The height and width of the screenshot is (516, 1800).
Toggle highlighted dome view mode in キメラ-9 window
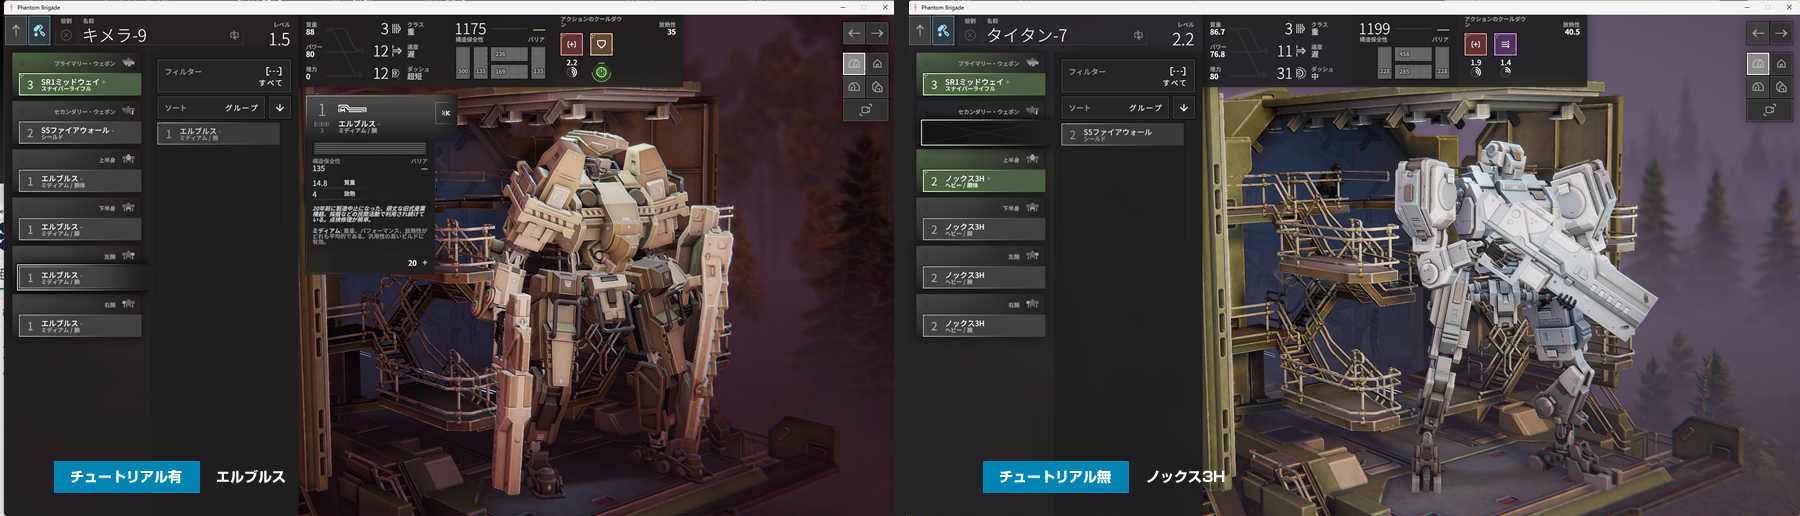pyautogui.click(x=854, y=63)
